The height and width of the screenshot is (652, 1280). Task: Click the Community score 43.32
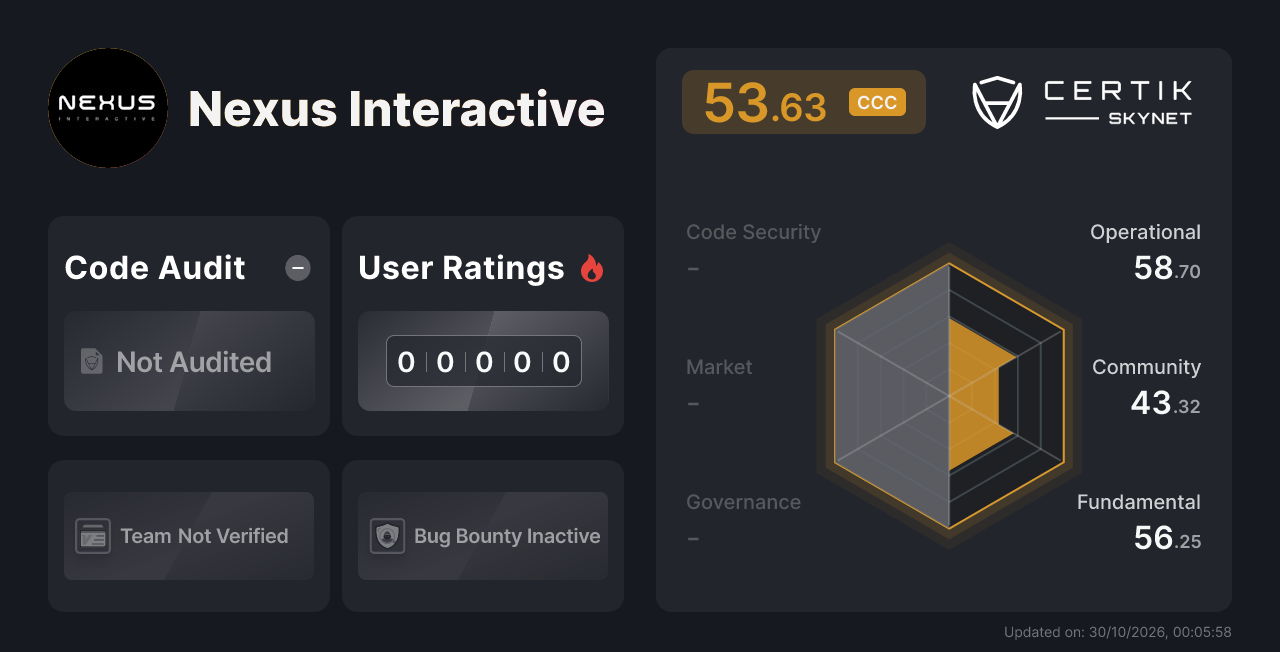[1166, 403]
